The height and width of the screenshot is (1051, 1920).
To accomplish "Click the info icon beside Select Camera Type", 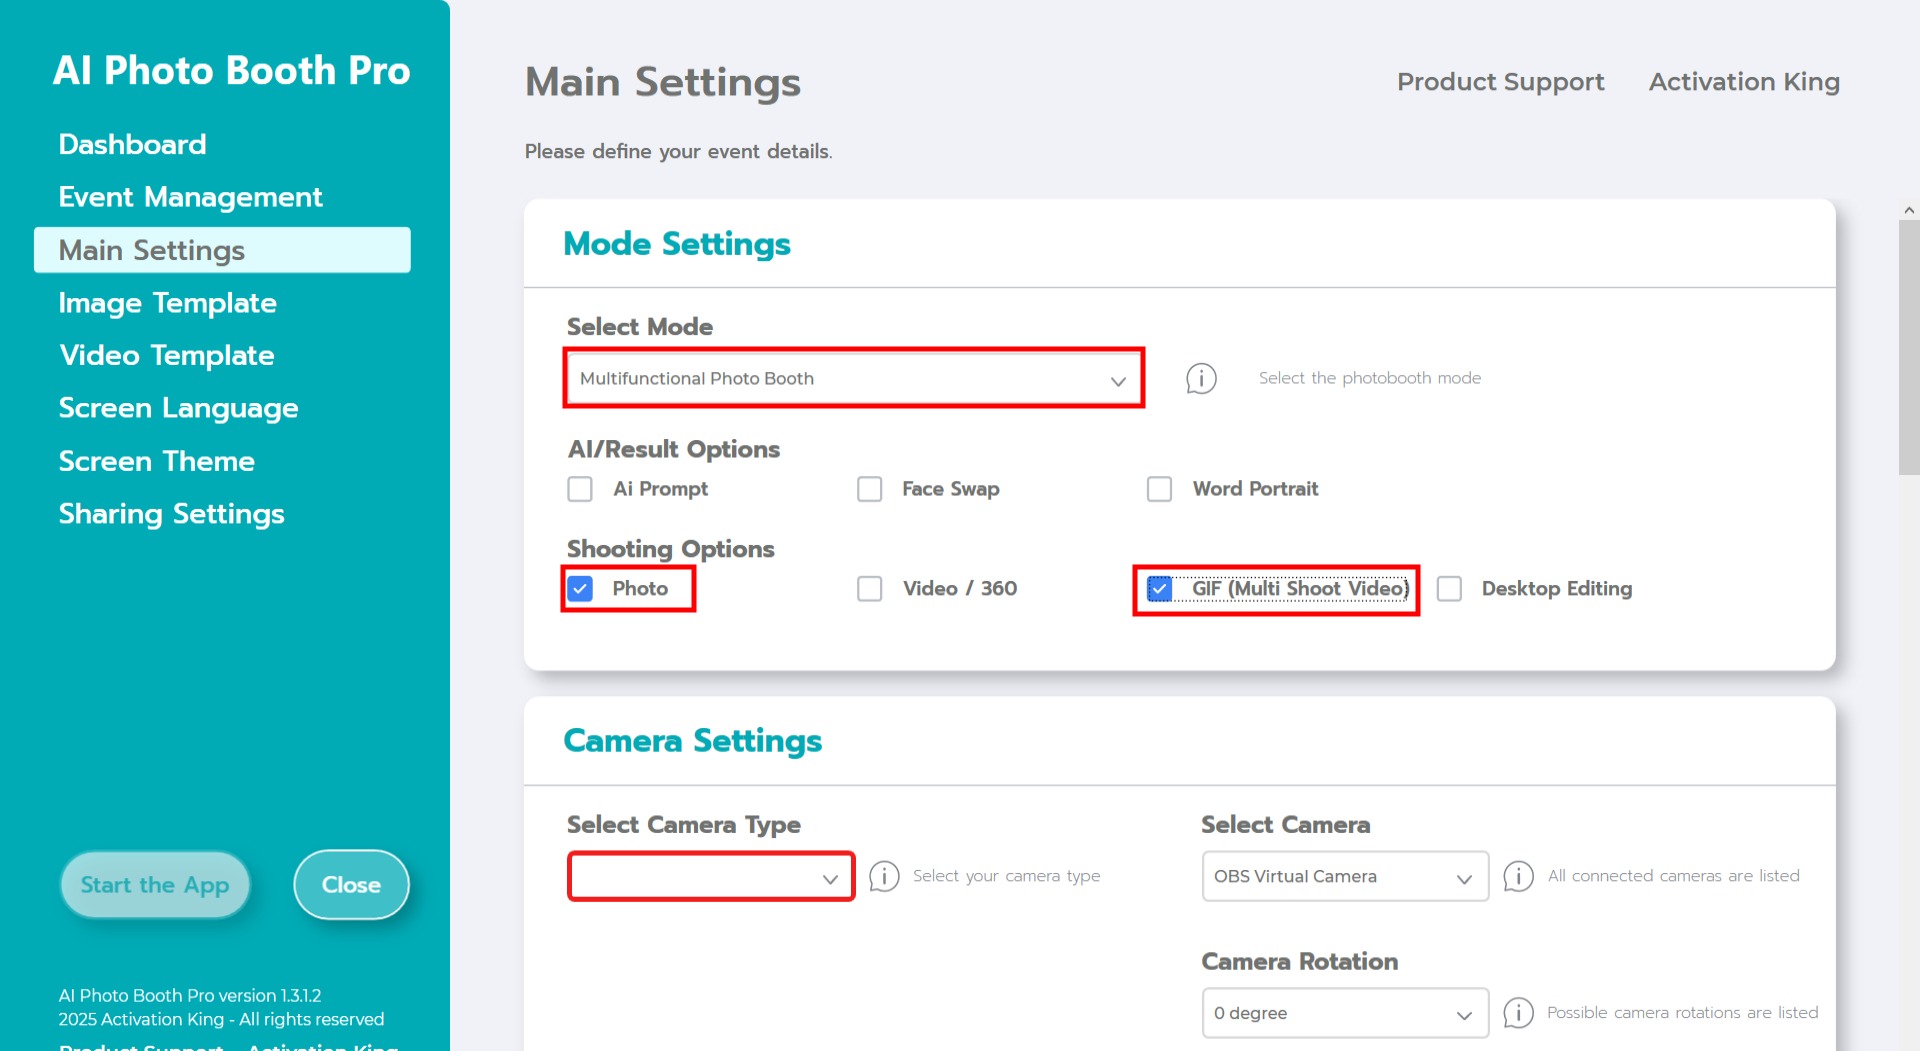I will click(884, 876).
